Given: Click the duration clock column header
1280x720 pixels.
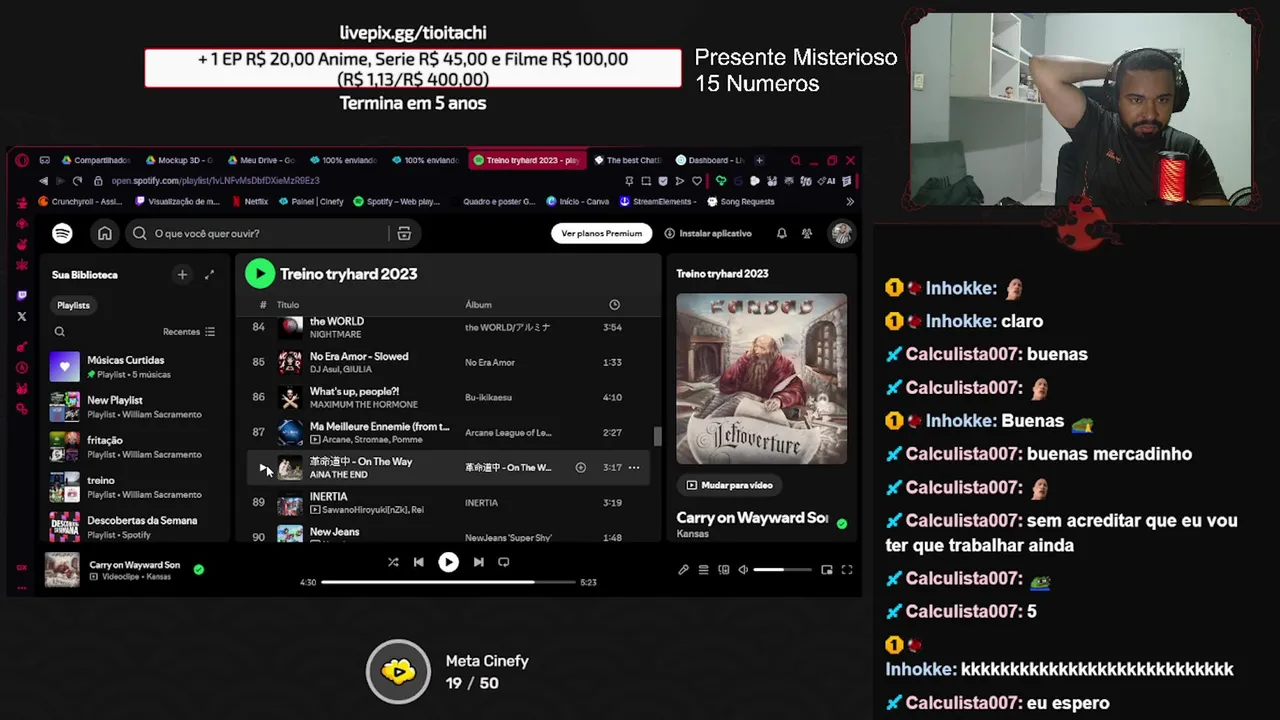Looking at the screenshot, I should 614,304.
